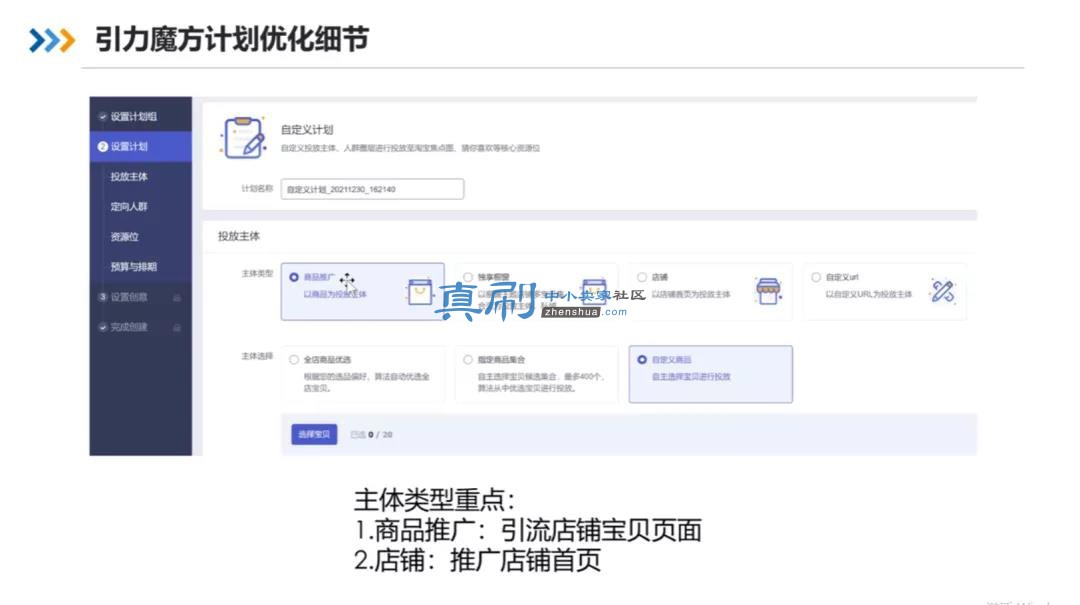Click the lock icon beside 设置创意

(x=177, y=298)
